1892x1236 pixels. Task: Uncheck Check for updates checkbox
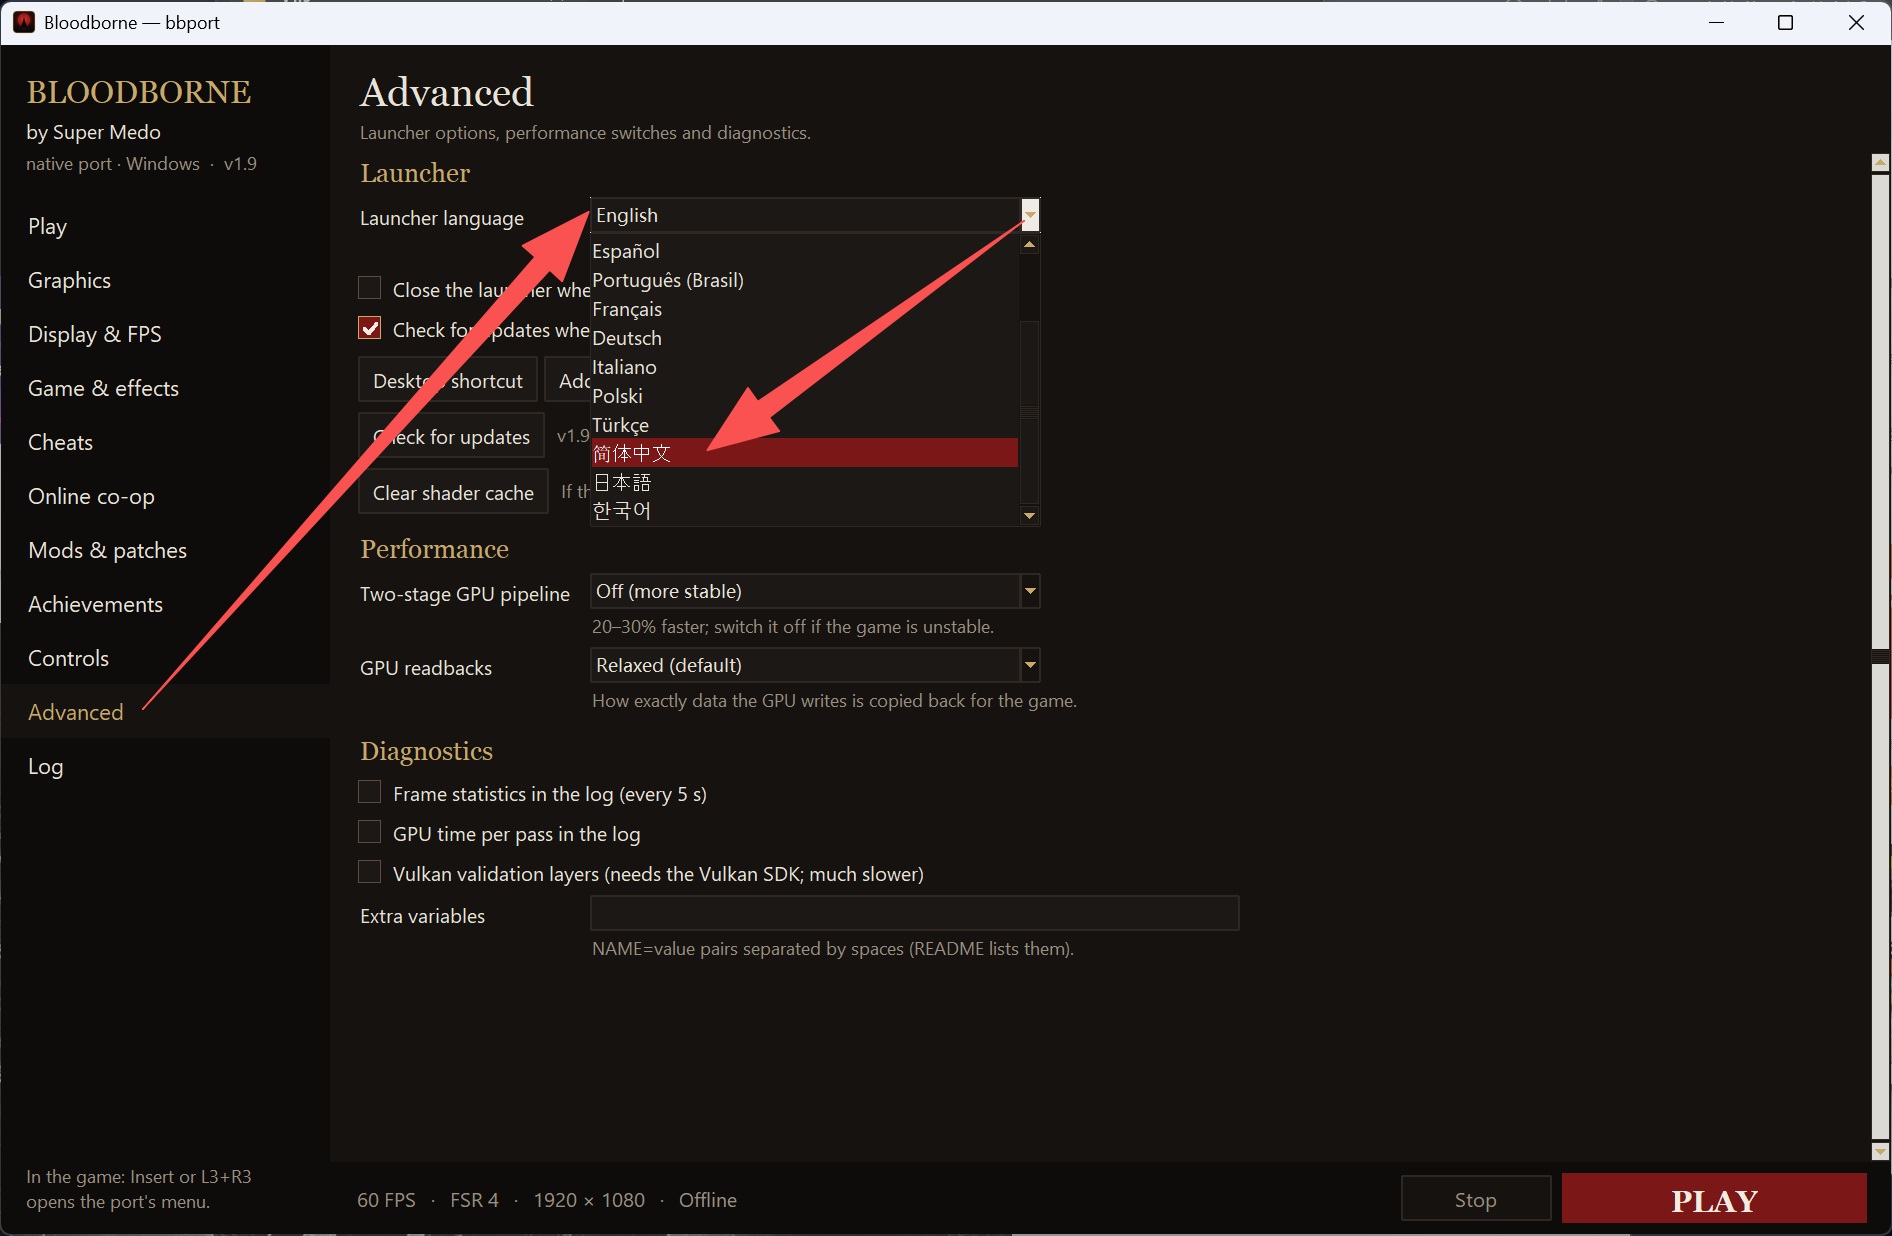[370, 328]
